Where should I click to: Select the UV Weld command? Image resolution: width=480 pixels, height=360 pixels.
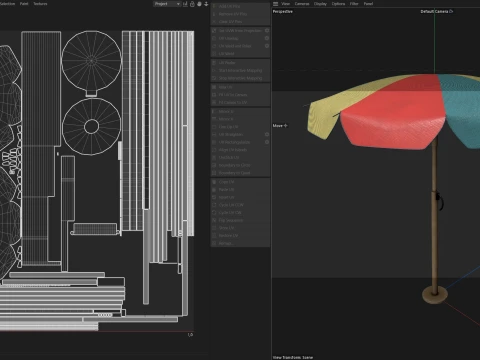point(240,54)
